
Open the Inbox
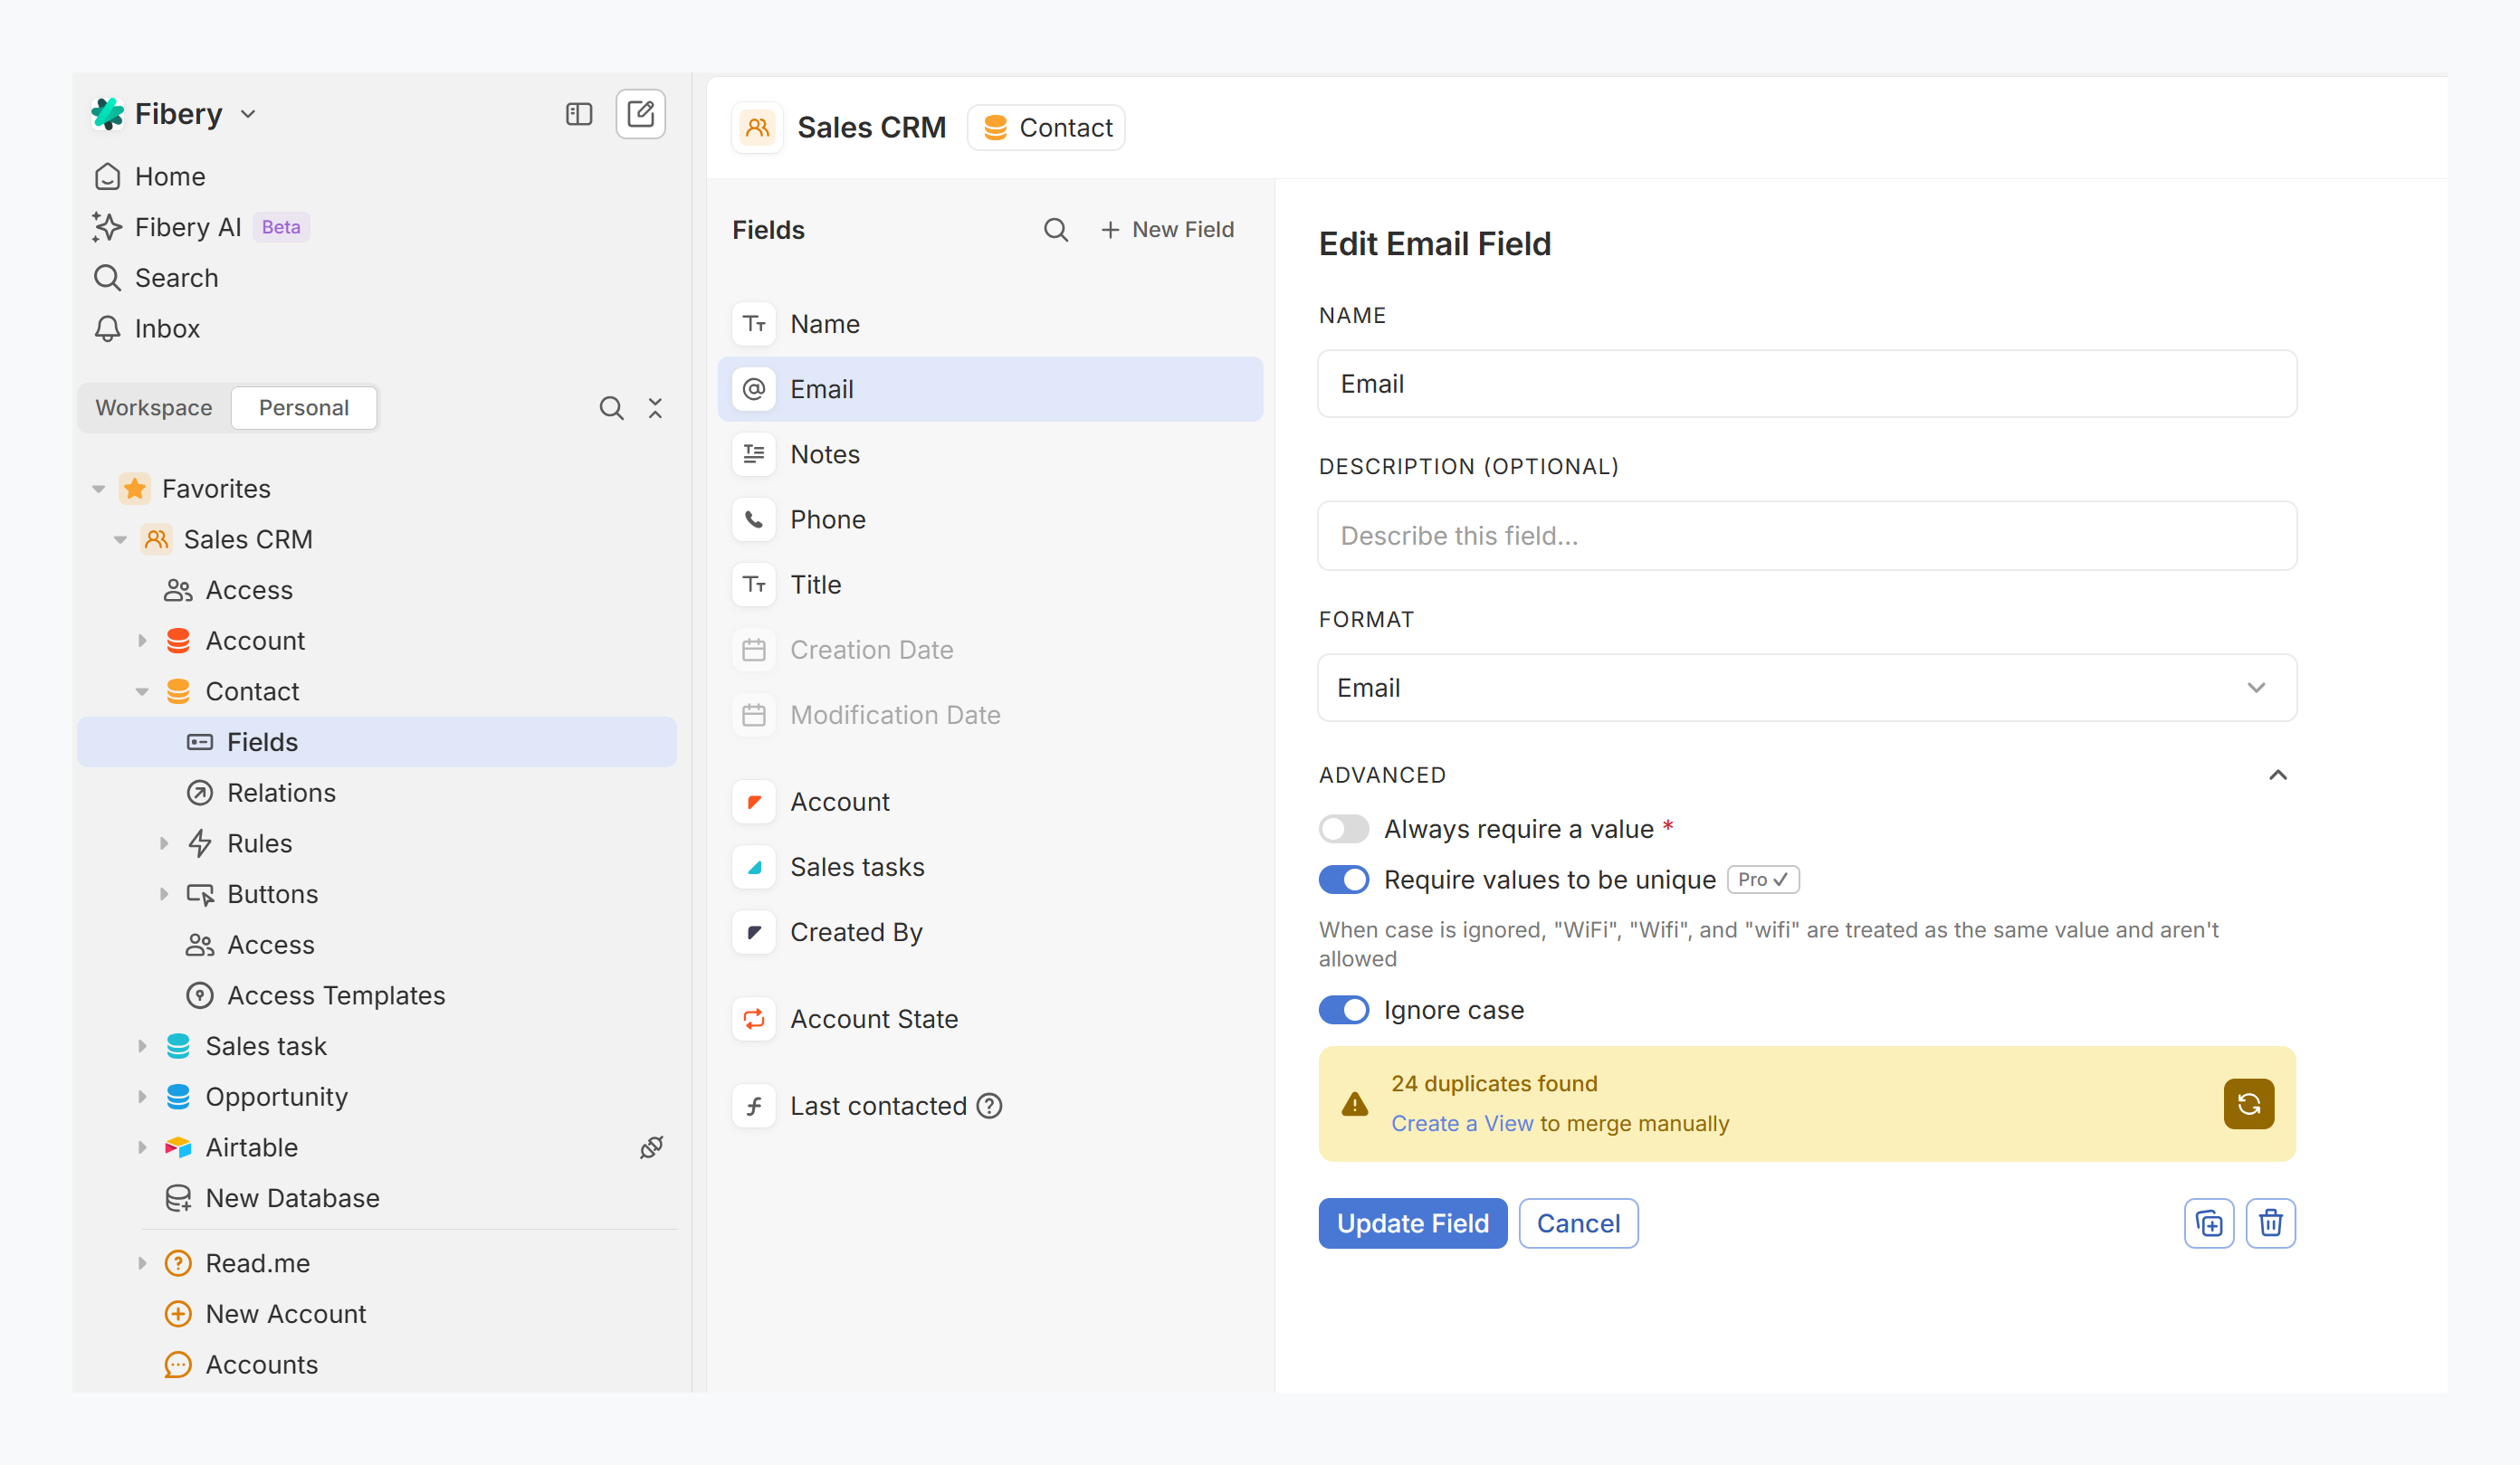[146, 328]
